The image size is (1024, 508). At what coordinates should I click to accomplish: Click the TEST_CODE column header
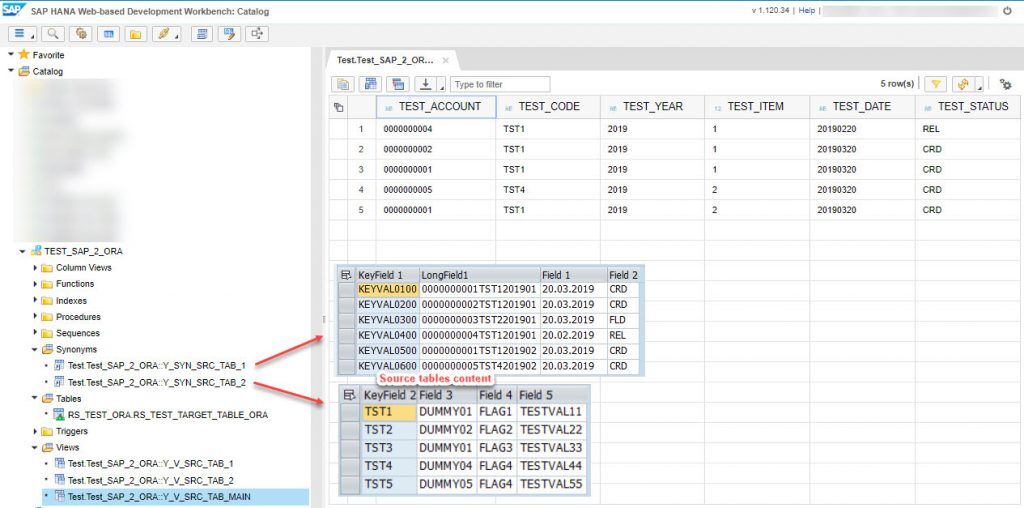(548, 106)
